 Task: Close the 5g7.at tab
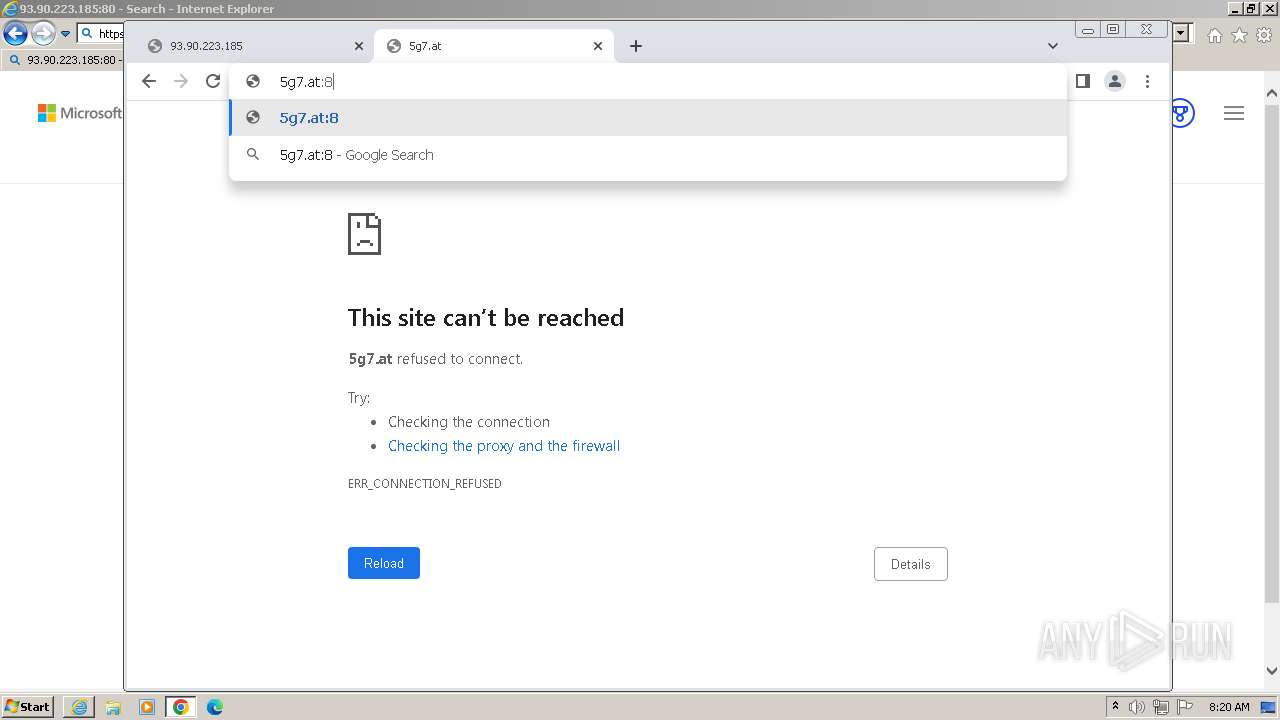coord(598,46)
